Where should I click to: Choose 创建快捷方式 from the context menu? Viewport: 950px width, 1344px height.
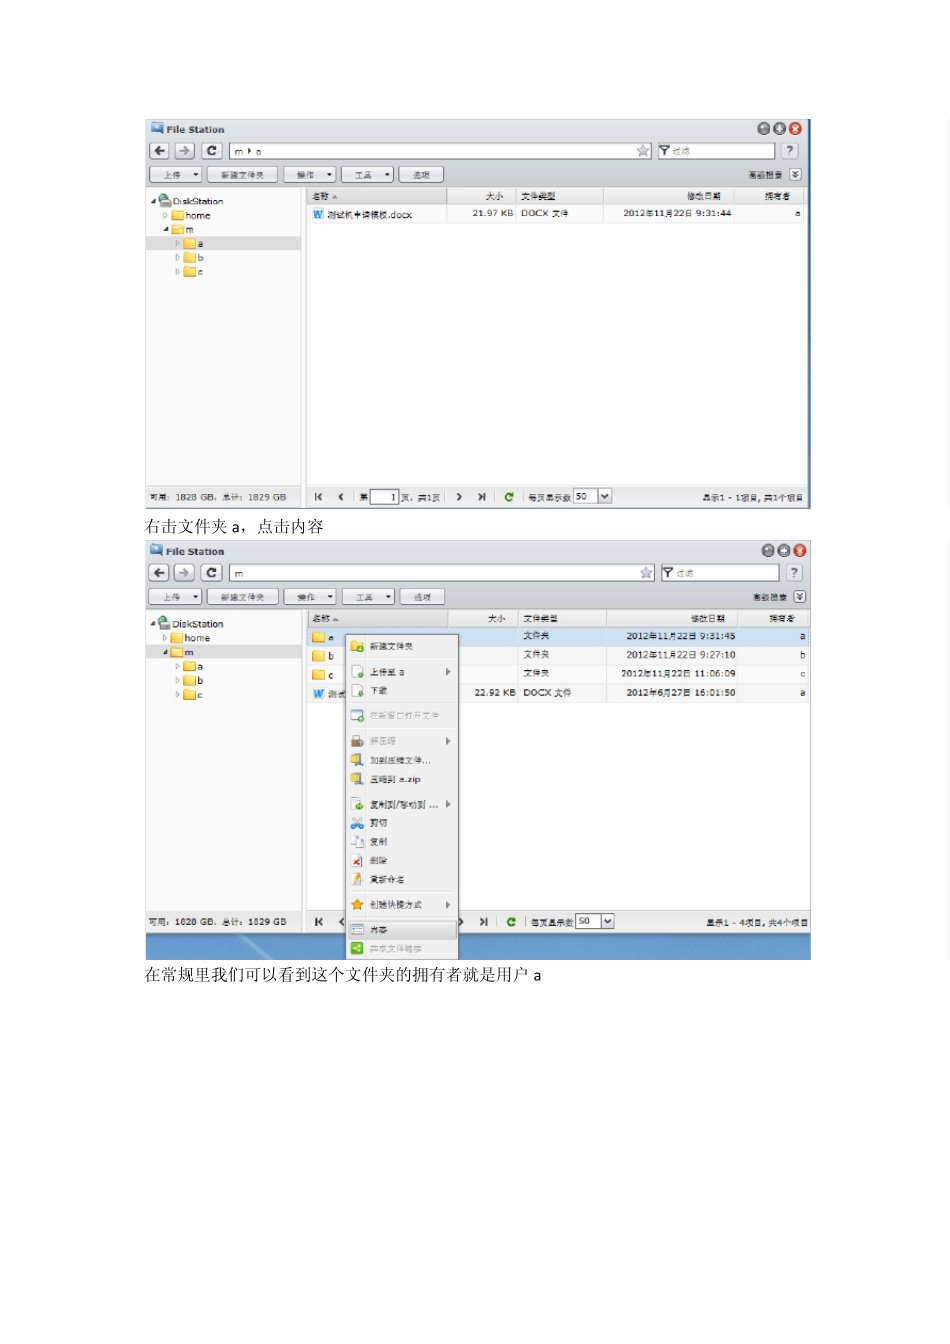tap(402, 905)
